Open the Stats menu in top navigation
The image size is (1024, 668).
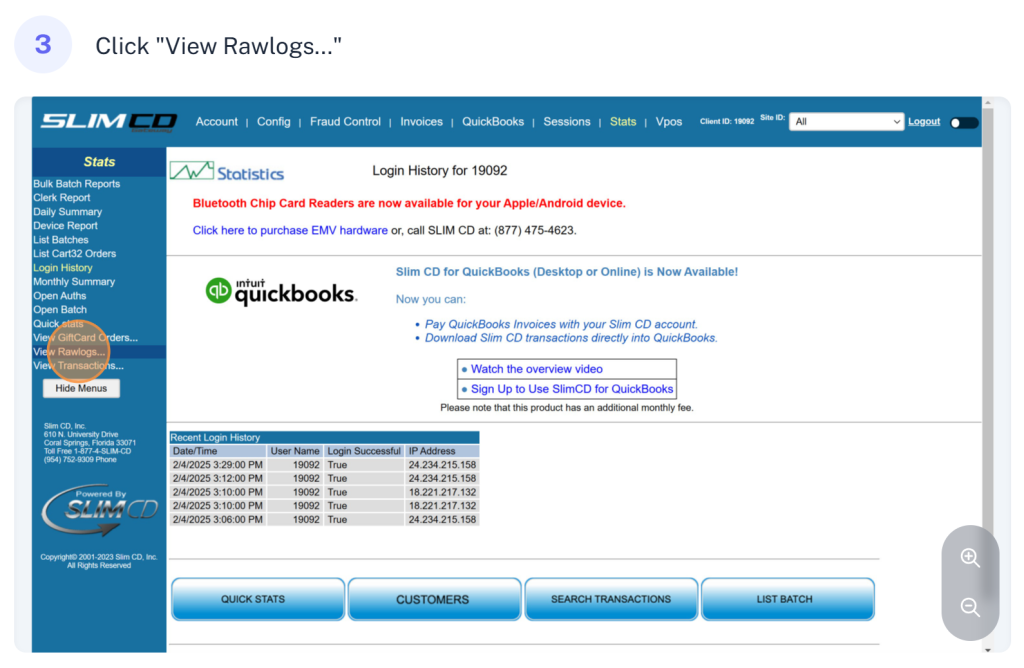[623, 122]
